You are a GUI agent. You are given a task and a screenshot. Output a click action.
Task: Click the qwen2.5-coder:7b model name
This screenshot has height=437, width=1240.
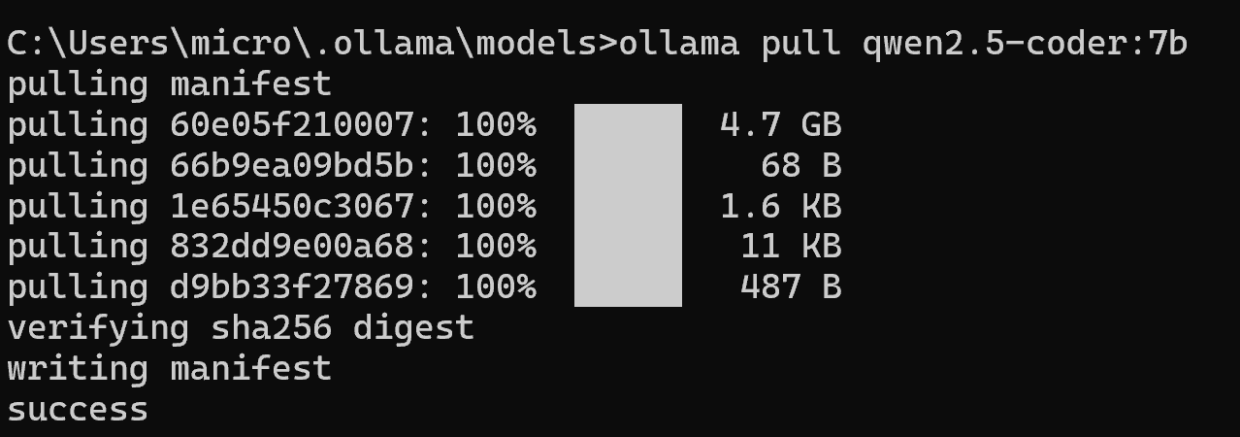click(x=1024, y=45)
